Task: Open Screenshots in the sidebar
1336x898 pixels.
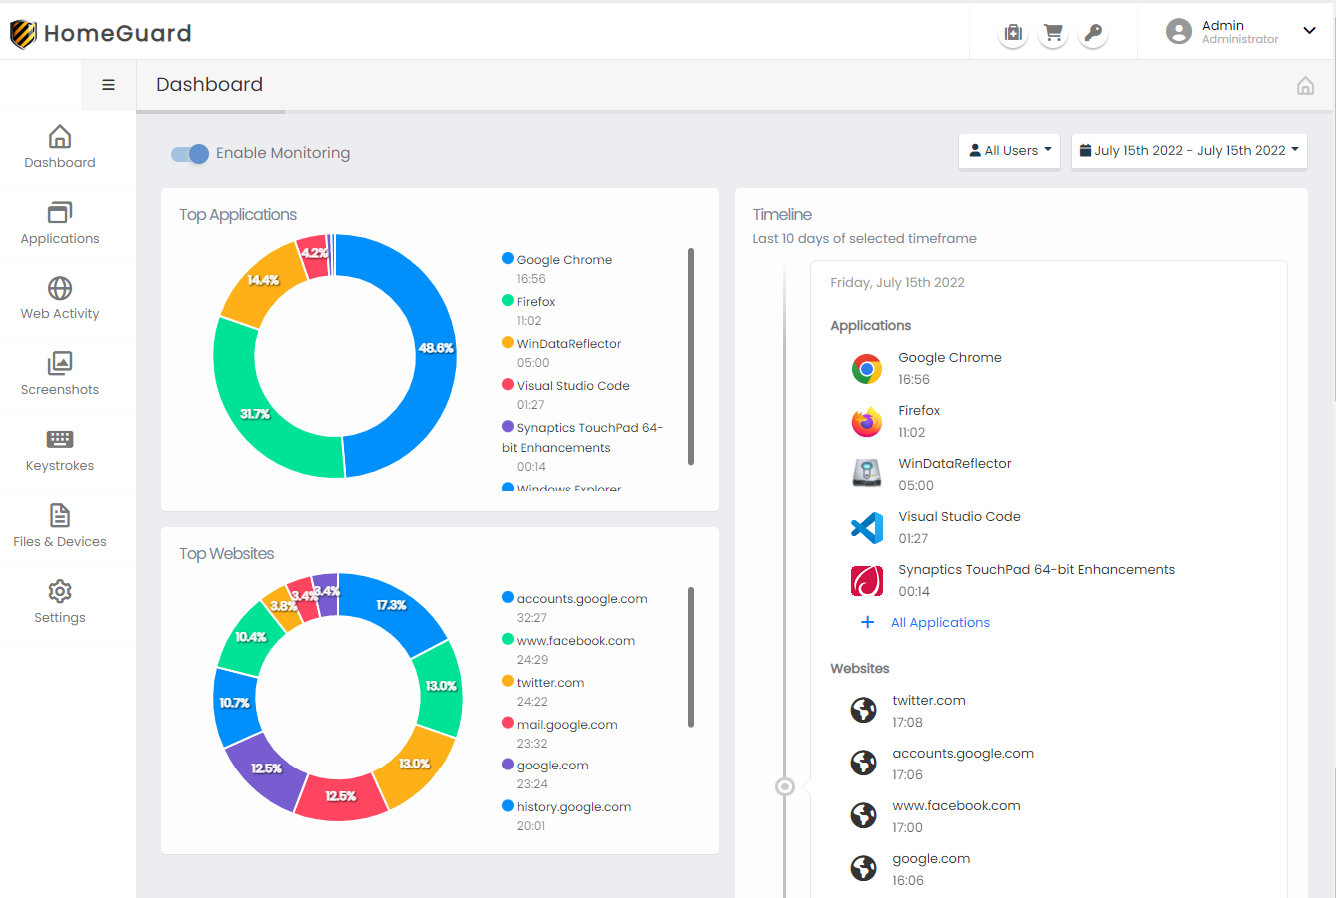Action: pos(60,375)
